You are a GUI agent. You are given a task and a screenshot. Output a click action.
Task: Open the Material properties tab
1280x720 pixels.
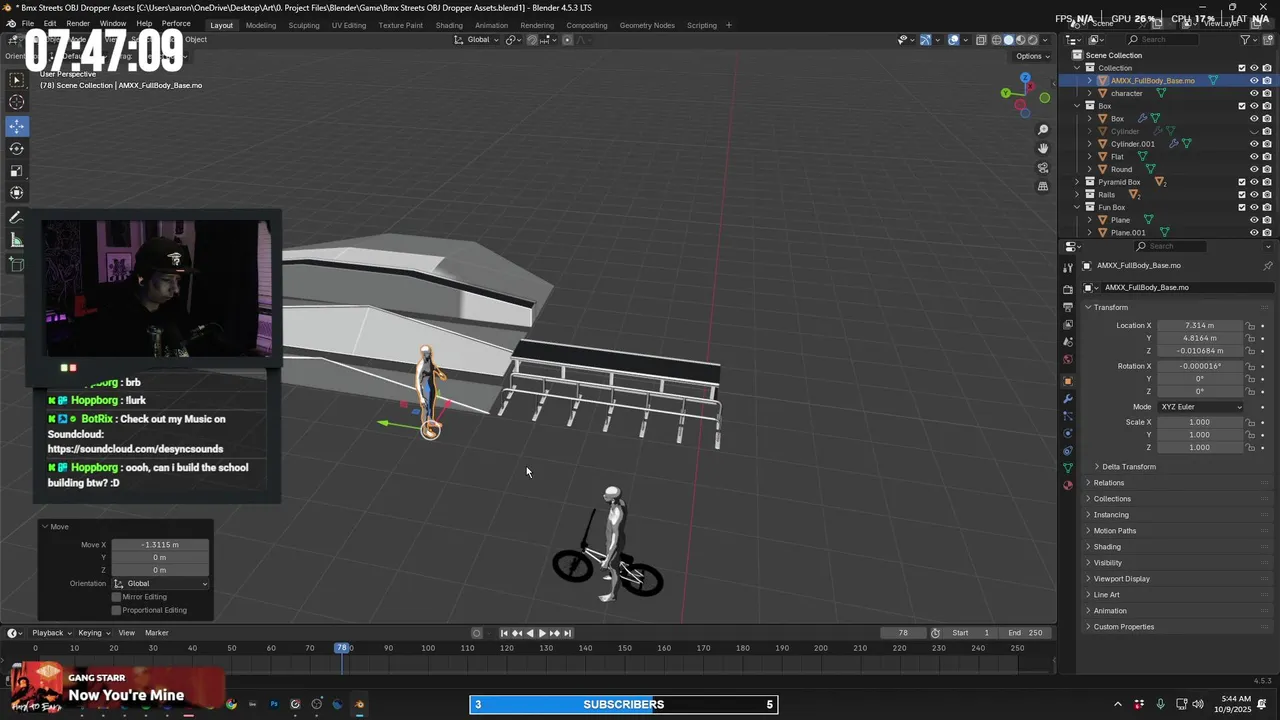pyautogui.click(x=1068, y=486)
